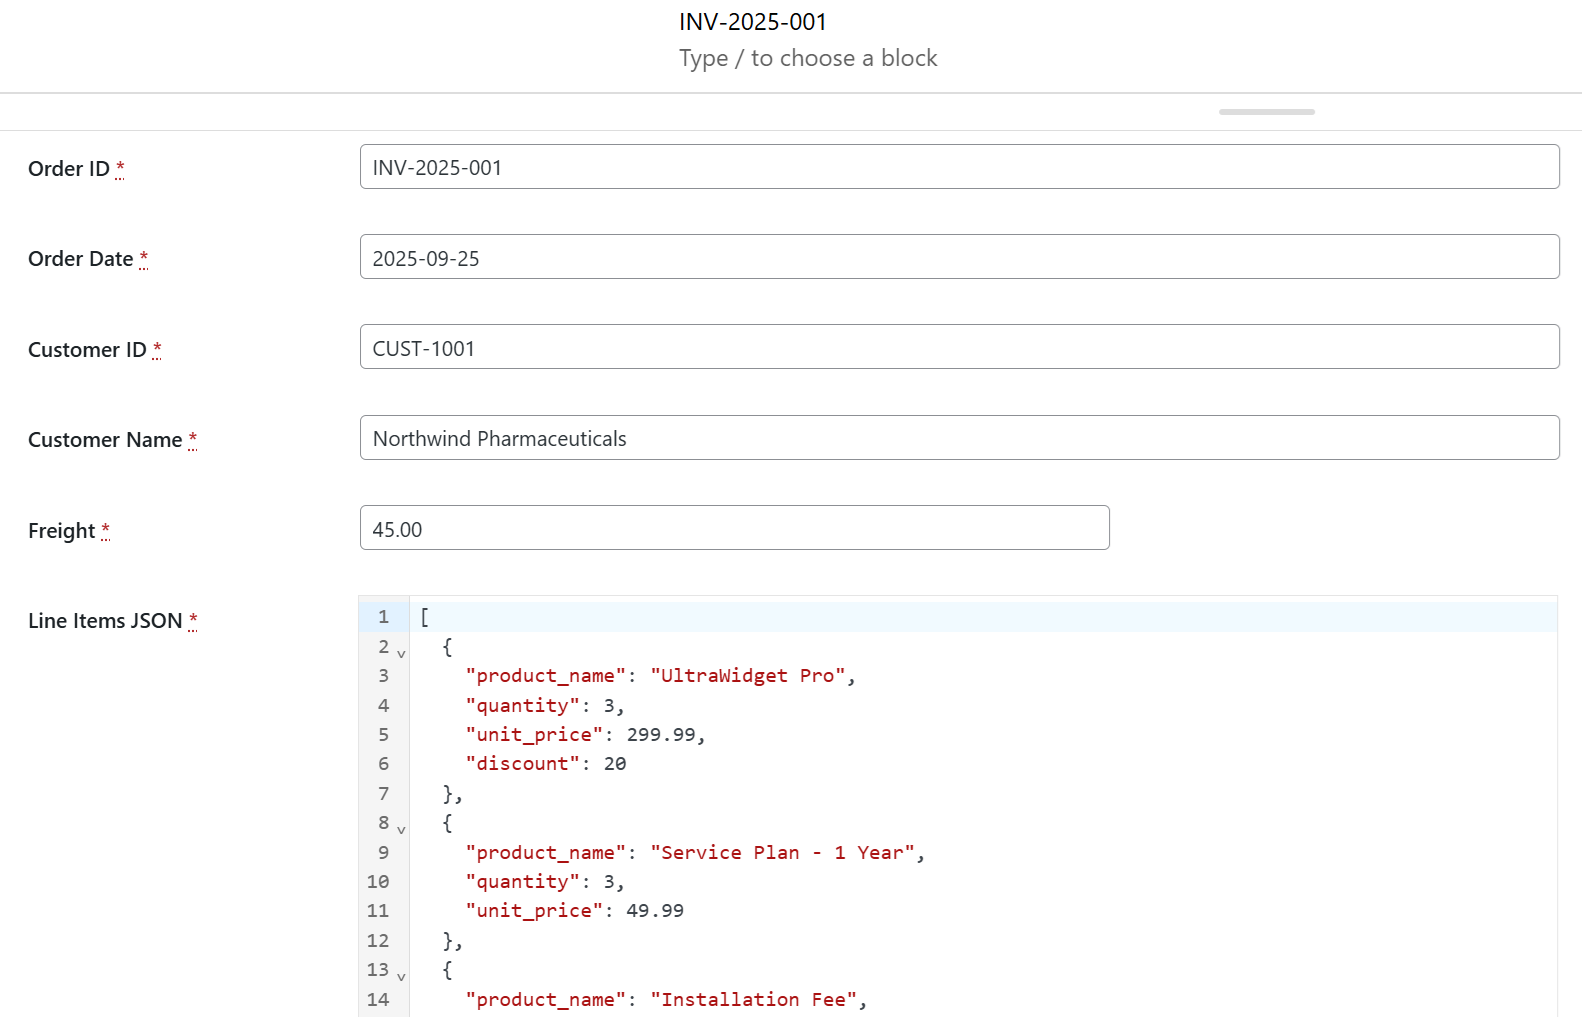Screen dimensions: 1582x1017
Task: Click the Order ID input field
Action: pos(958,167)
